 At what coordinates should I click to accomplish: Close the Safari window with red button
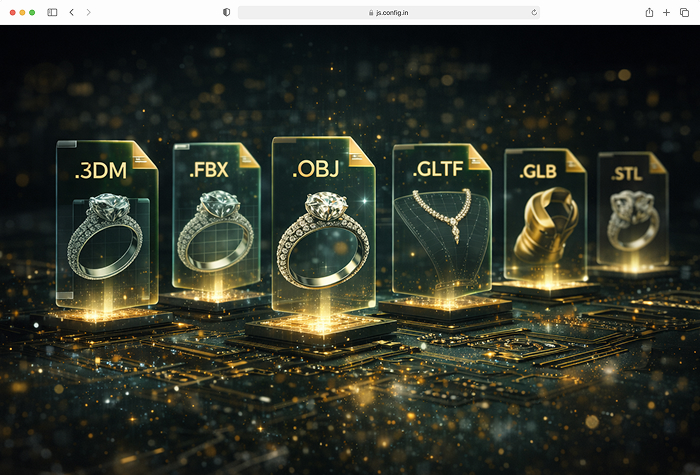[11, 12]
